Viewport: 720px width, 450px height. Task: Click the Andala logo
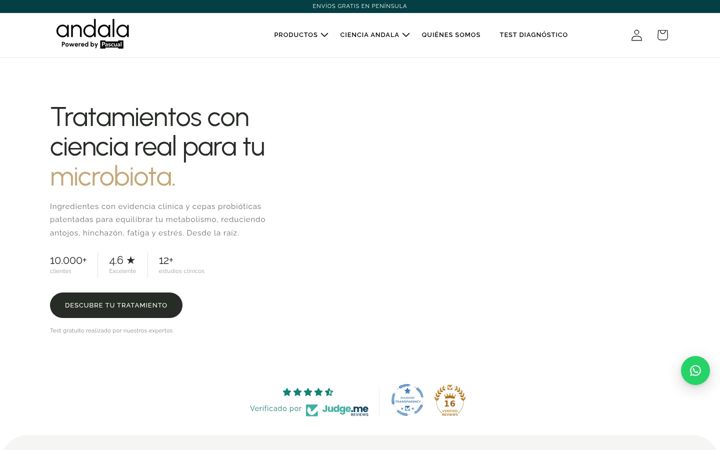[93, 34]
